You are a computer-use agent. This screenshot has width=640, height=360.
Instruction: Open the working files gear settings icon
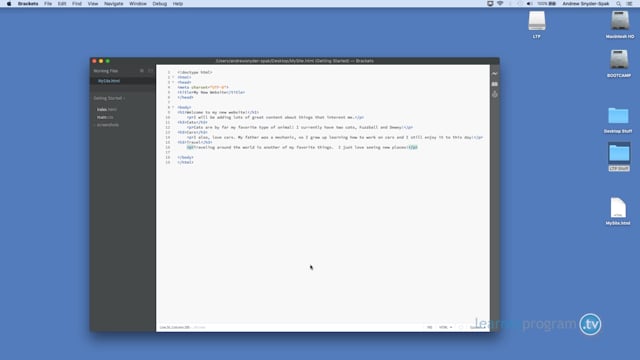click(142, 71)
